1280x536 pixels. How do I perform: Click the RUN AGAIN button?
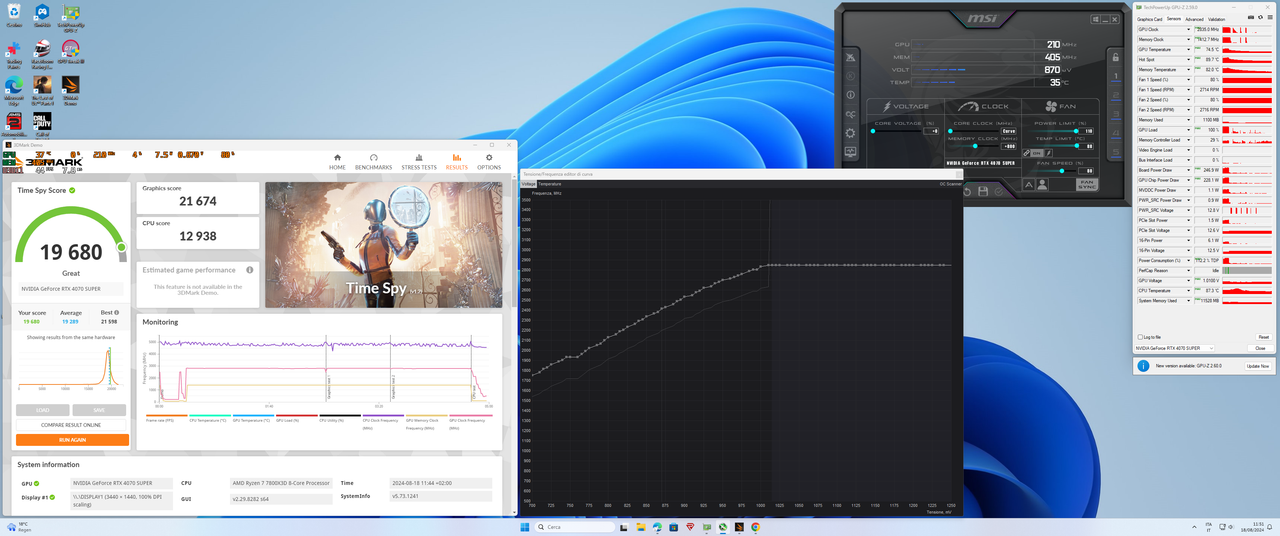[72, 440]
